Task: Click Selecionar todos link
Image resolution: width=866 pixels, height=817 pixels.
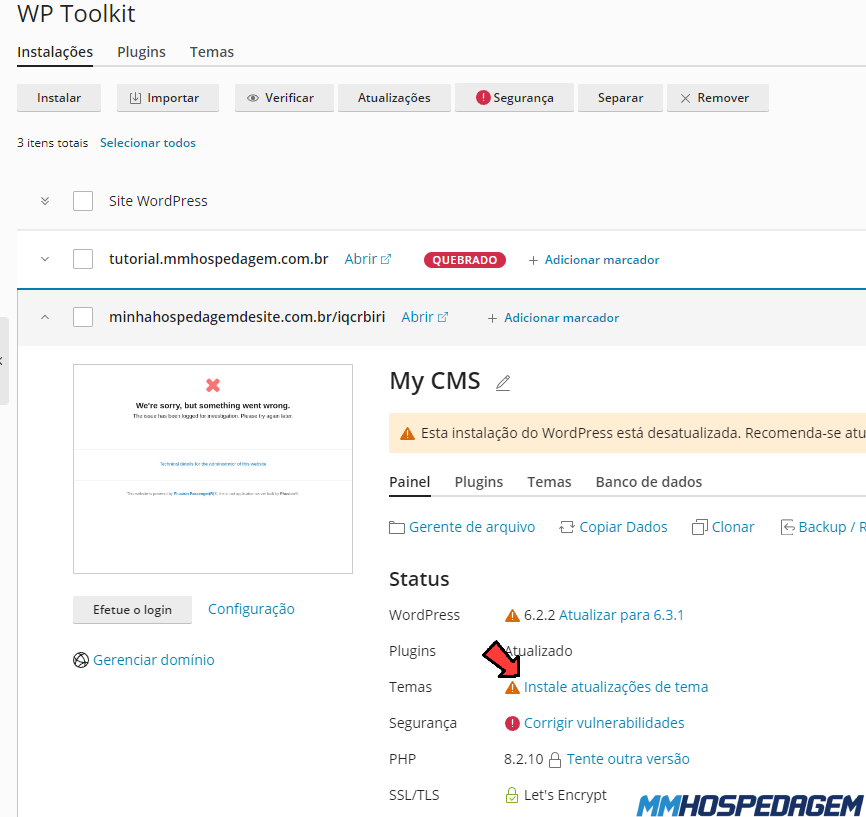Action: (x=148, y=143)
